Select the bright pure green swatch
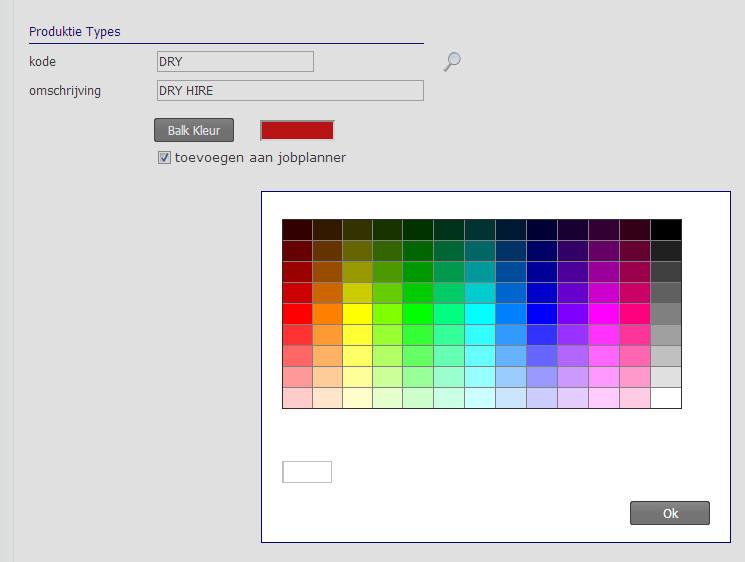Image resolution: width=745 pixels, height=562 pixels. (418, 314)
